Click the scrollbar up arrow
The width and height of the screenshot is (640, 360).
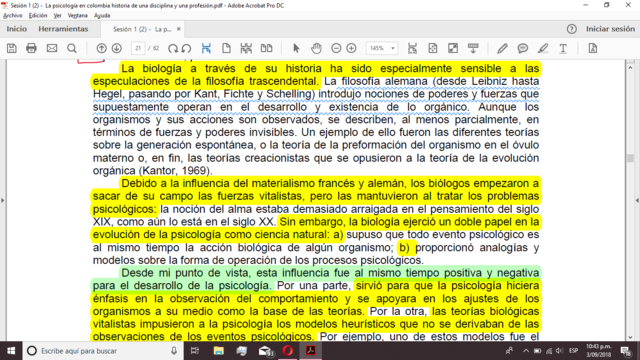click(x=630, y=67)
